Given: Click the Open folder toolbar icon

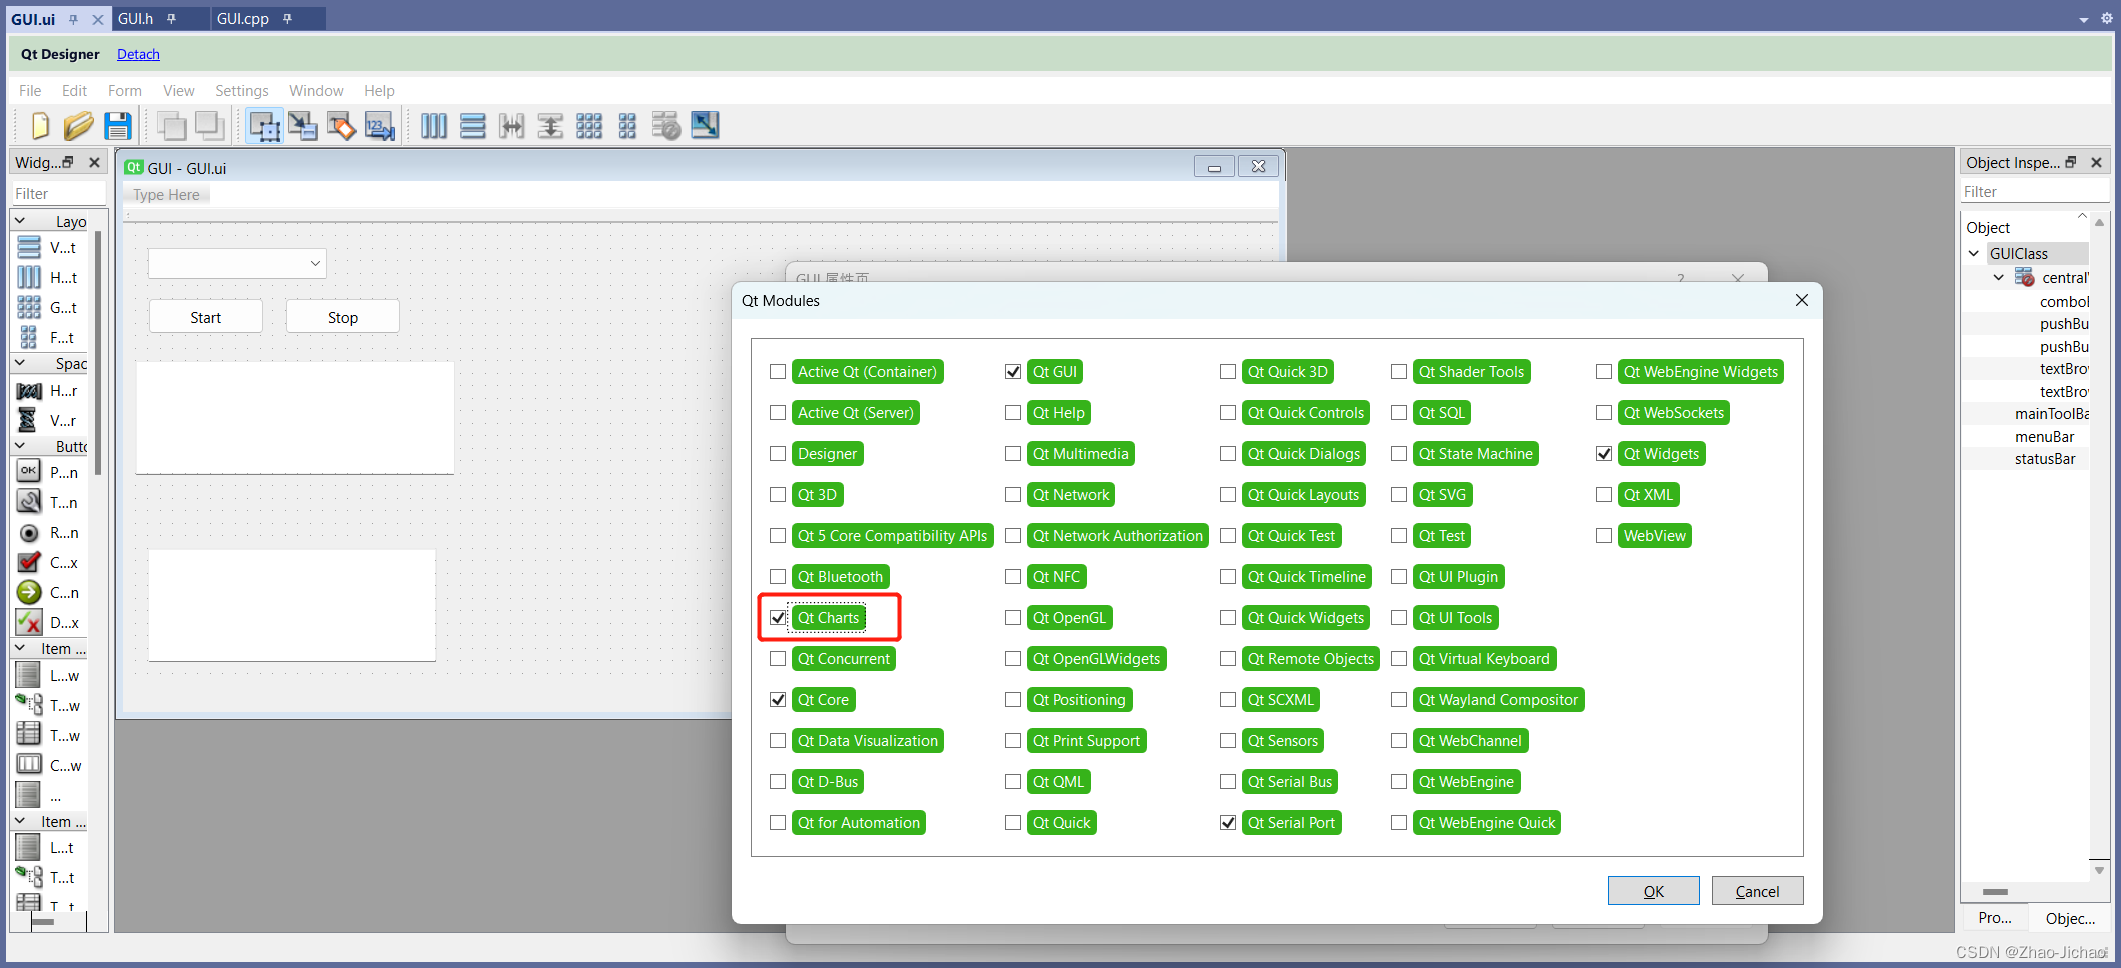Looking at the screenshot, I should (x=79, y=126).
